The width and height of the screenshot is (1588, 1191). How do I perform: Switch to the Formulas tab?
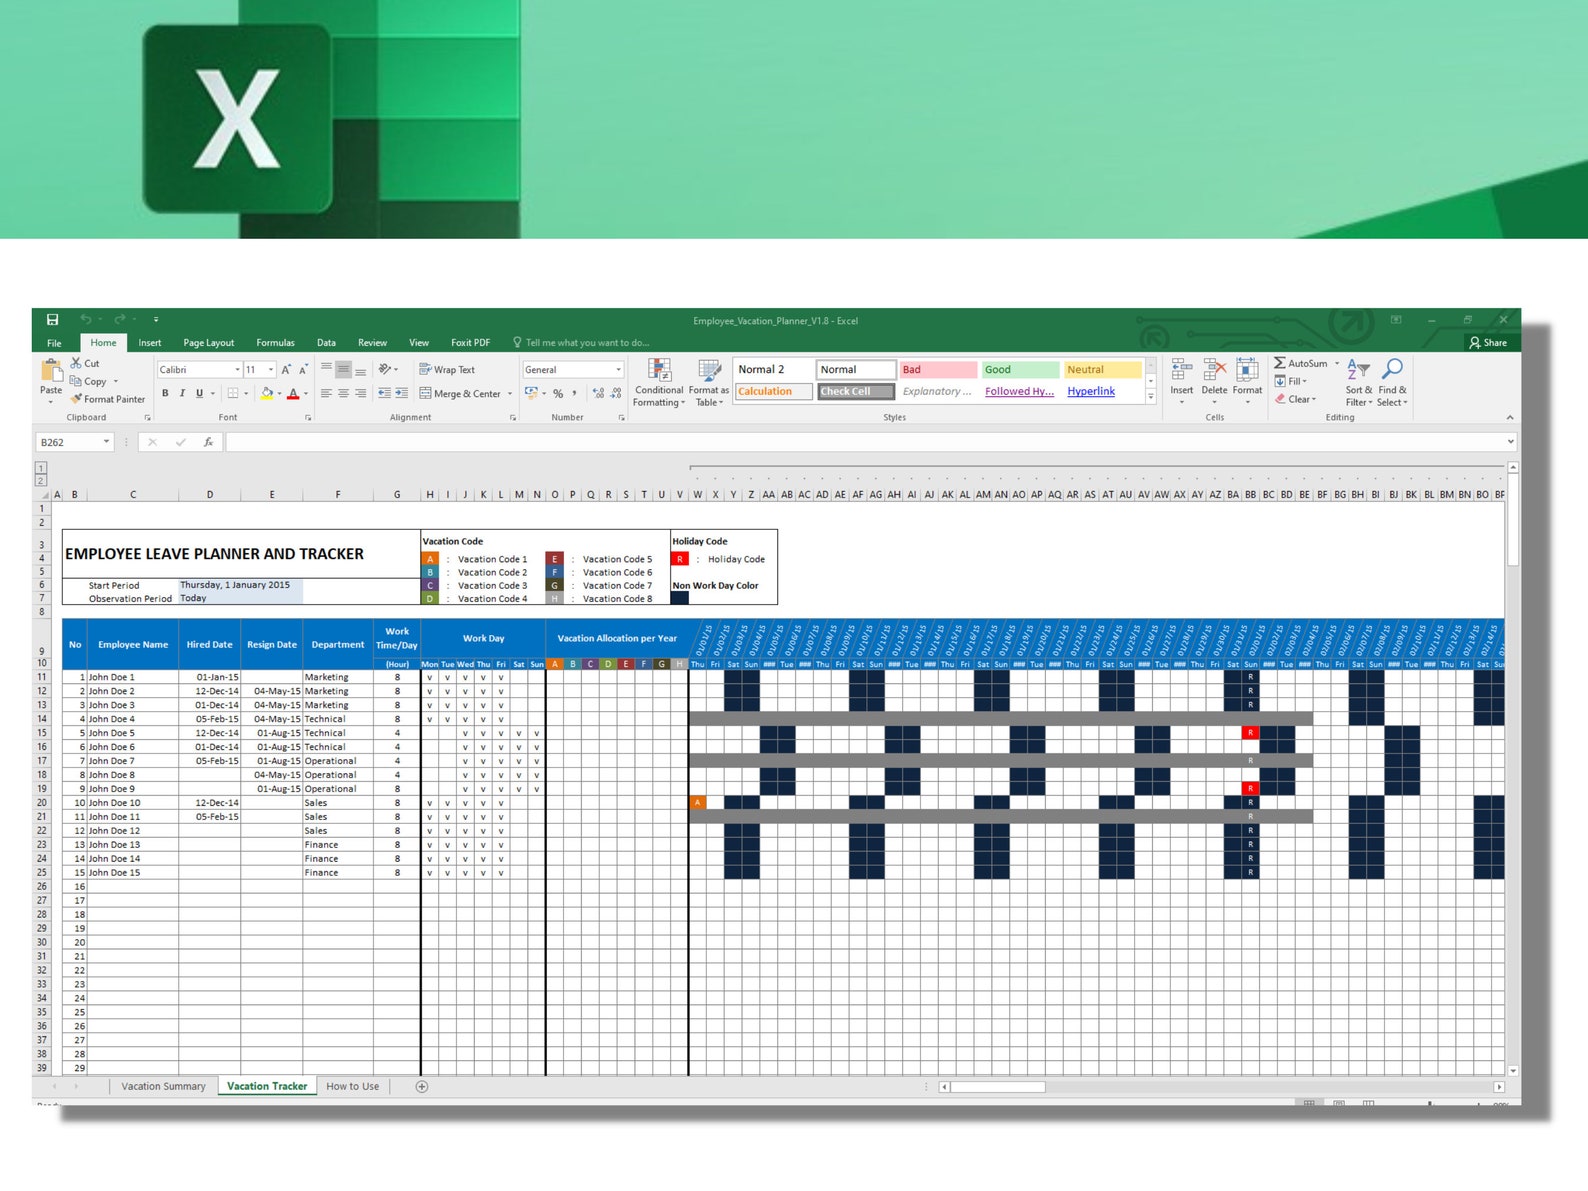pos(275,342)
